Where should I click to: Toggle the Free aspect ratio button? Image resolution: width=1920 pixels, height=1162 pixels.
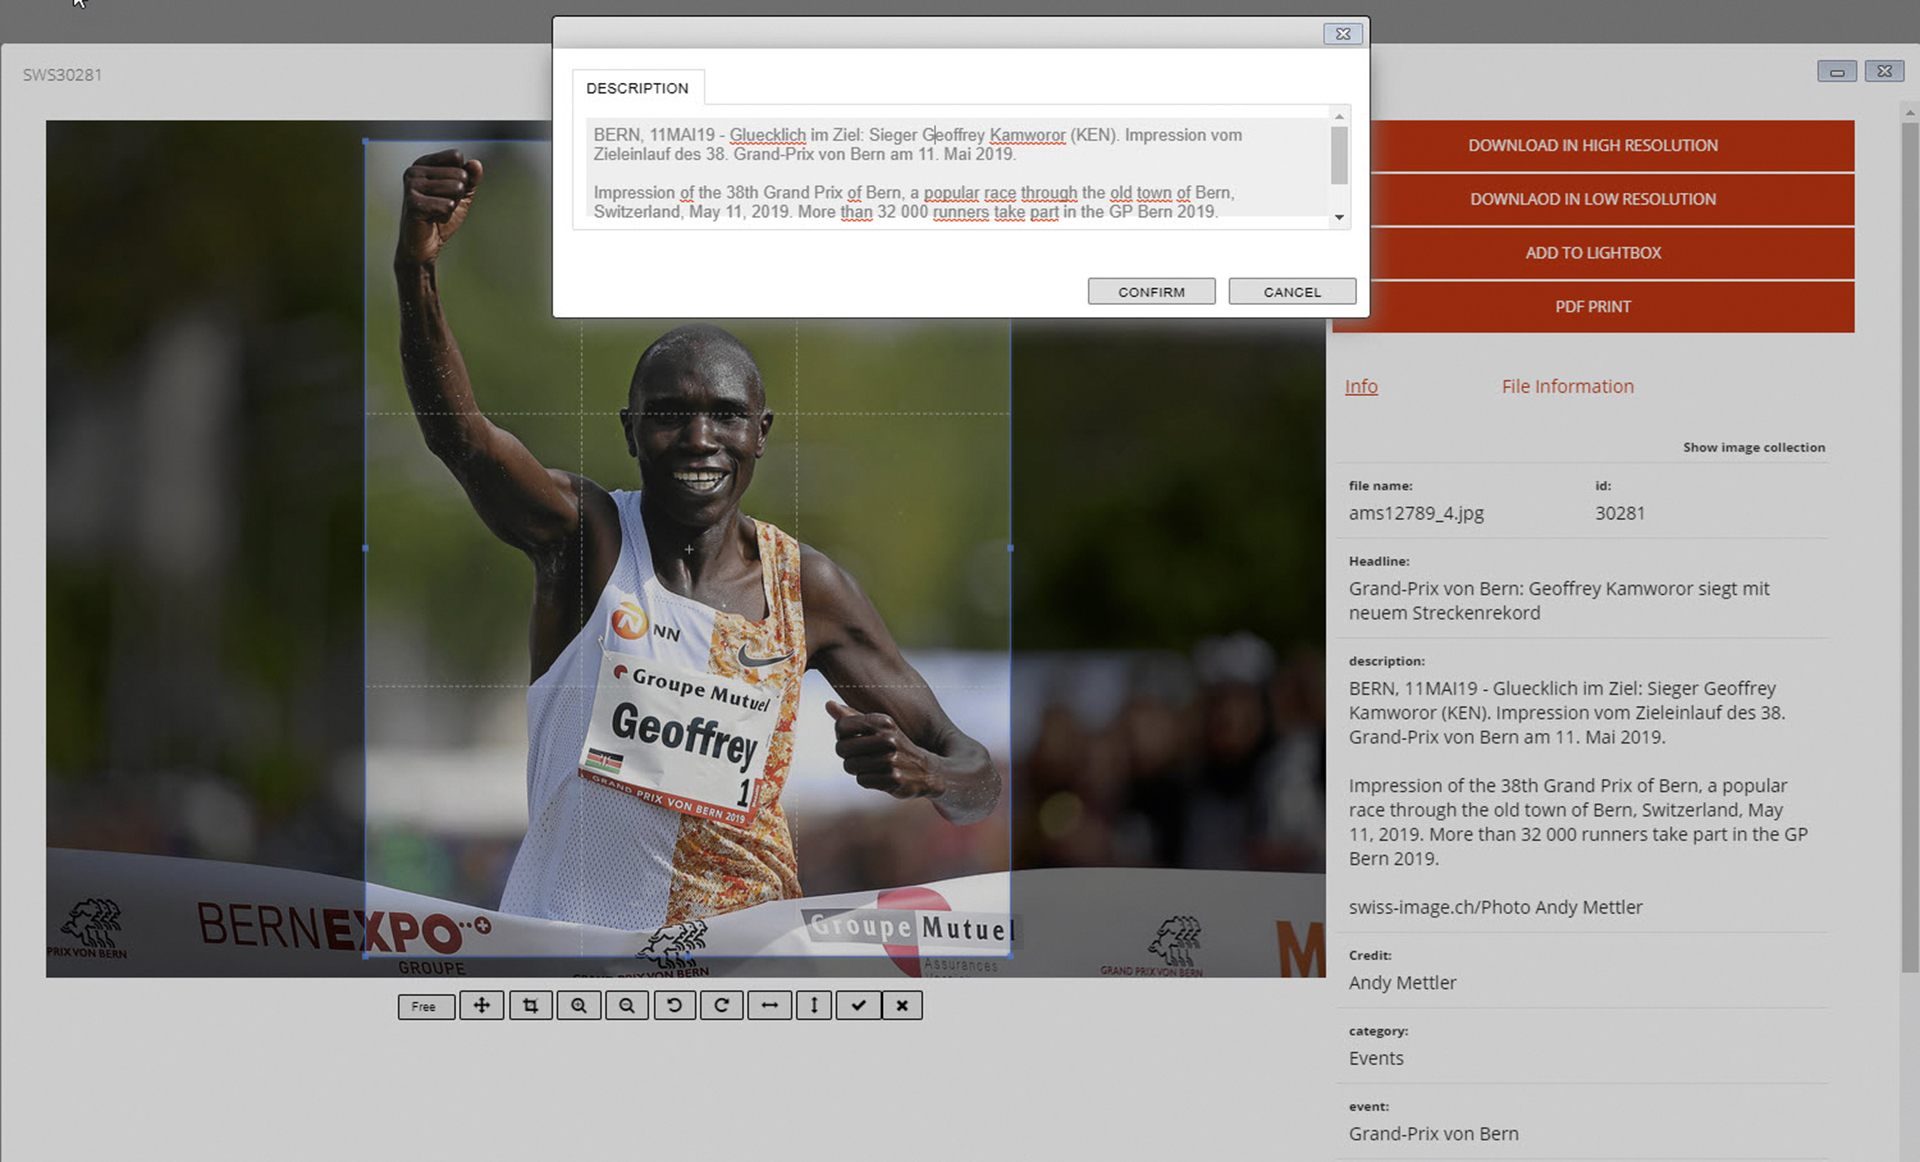pyautogui.click(x=425, y=1006)
